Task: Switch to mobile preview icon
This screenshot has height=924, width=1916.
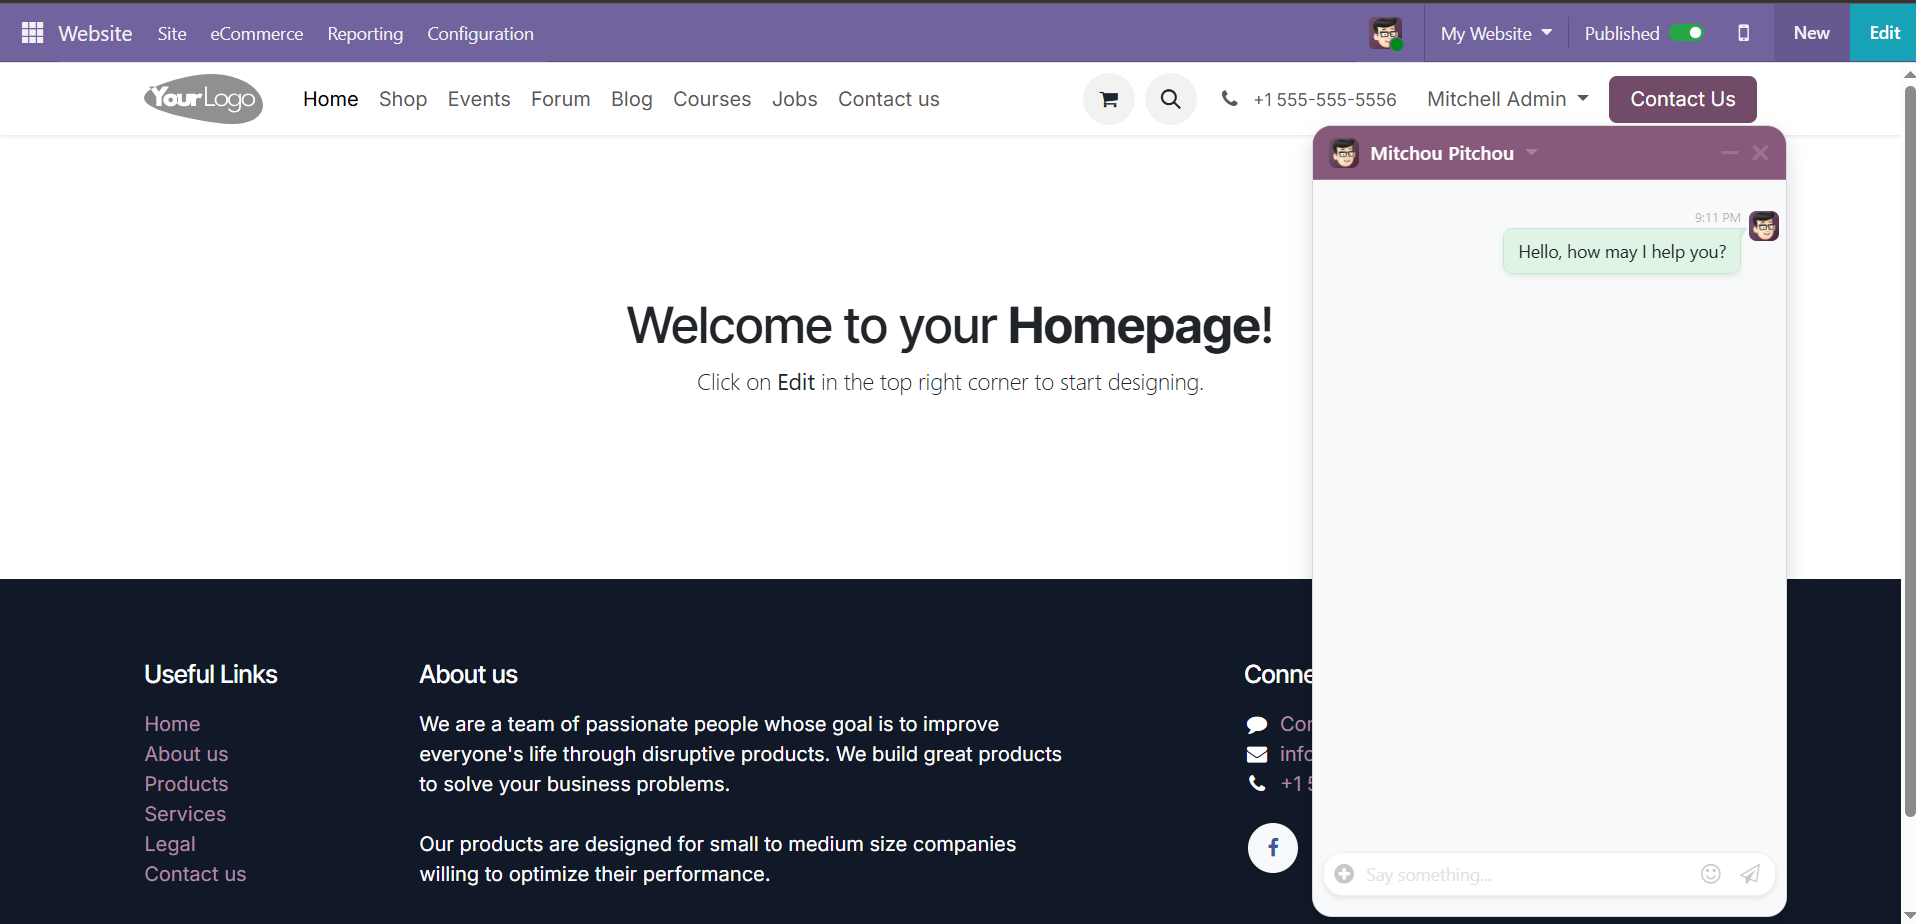Action: [1743, 33]
